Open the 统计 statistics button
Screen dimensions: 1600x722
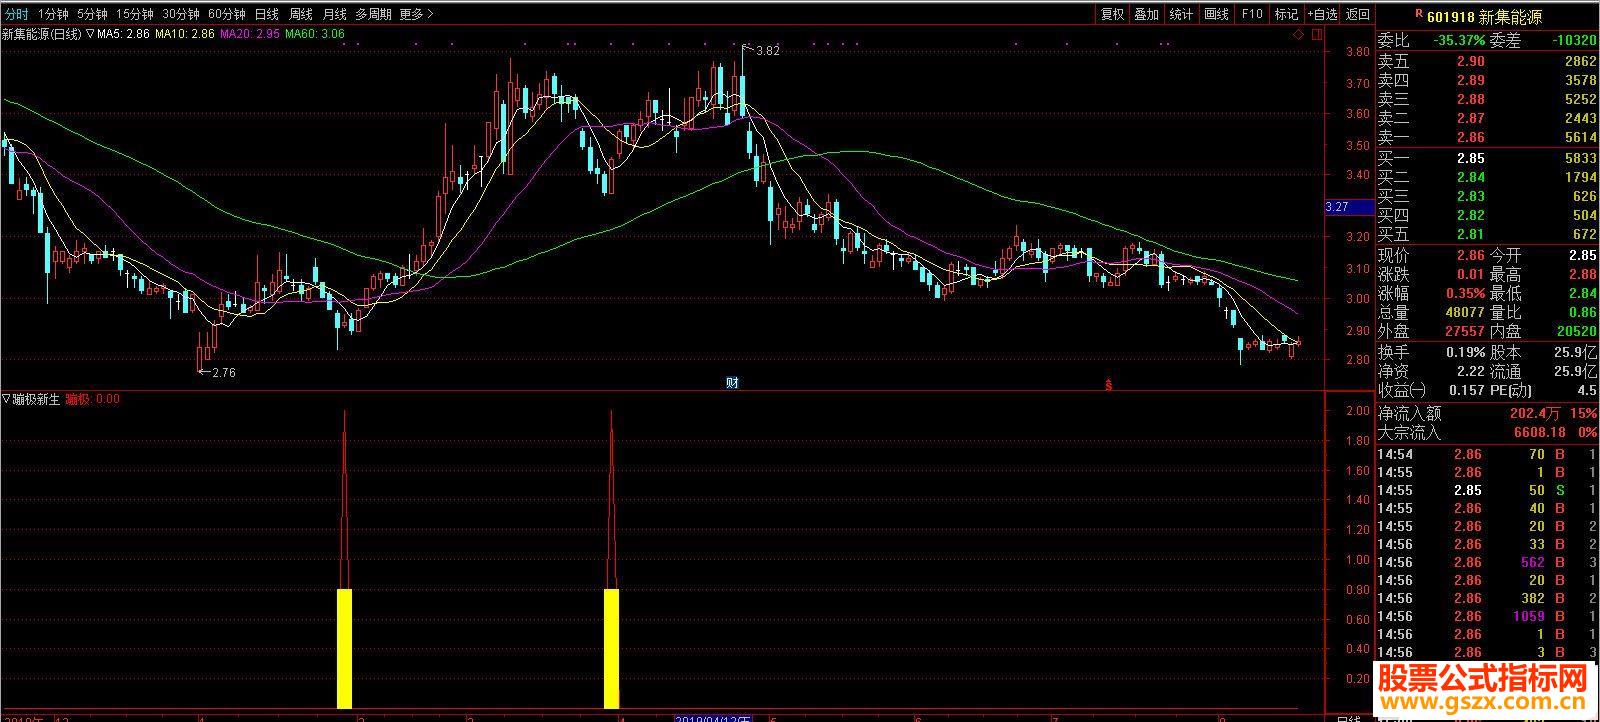point(1181,14)
